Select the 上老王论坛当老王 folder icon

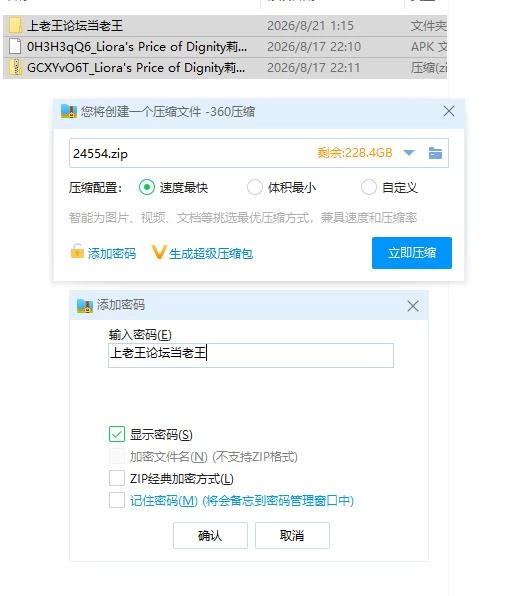click(15, 25)
